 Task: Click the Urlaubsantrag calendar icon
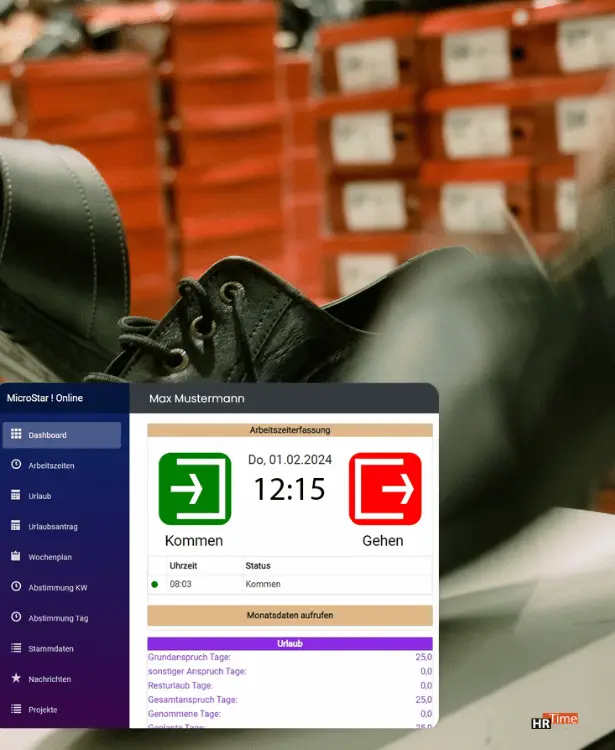(16, 526)
